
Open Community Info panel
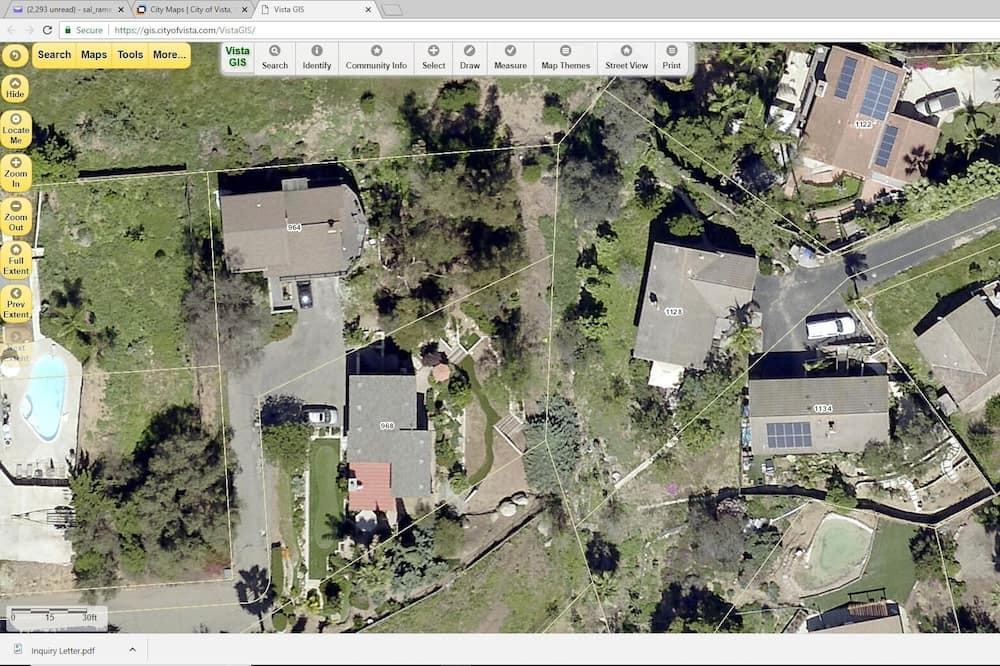pyautogui.click(x=376, y=58)
